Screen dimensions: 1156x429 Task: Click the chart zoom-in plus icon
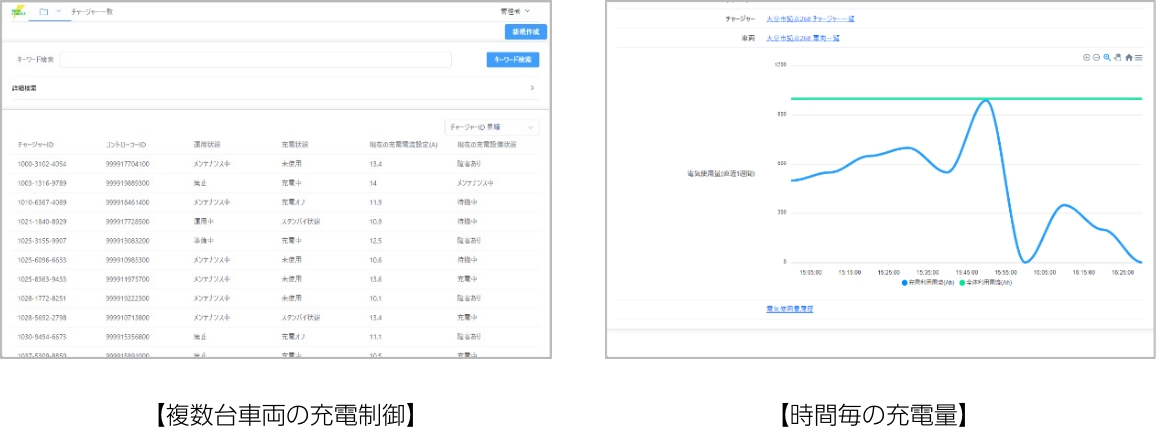point(1086,58)
